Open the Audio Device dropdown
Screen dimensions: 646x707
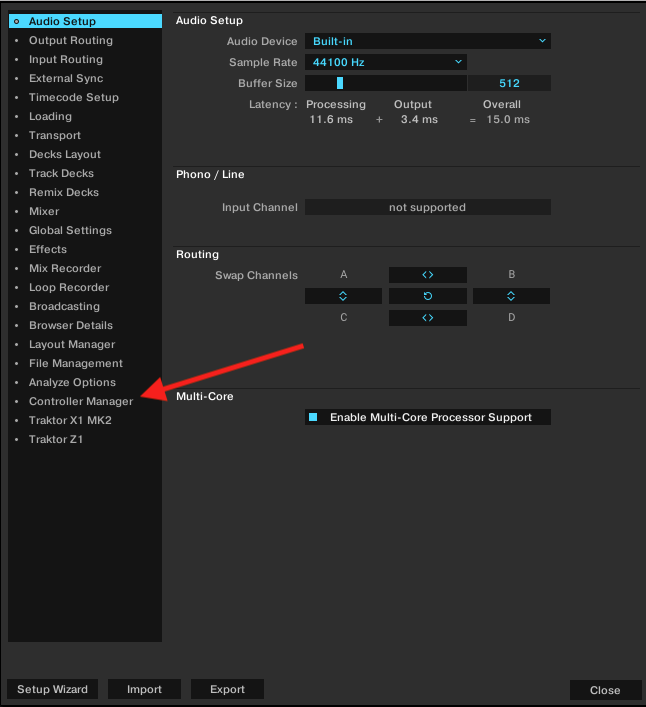pyautogui.click(x=427, y=41)
